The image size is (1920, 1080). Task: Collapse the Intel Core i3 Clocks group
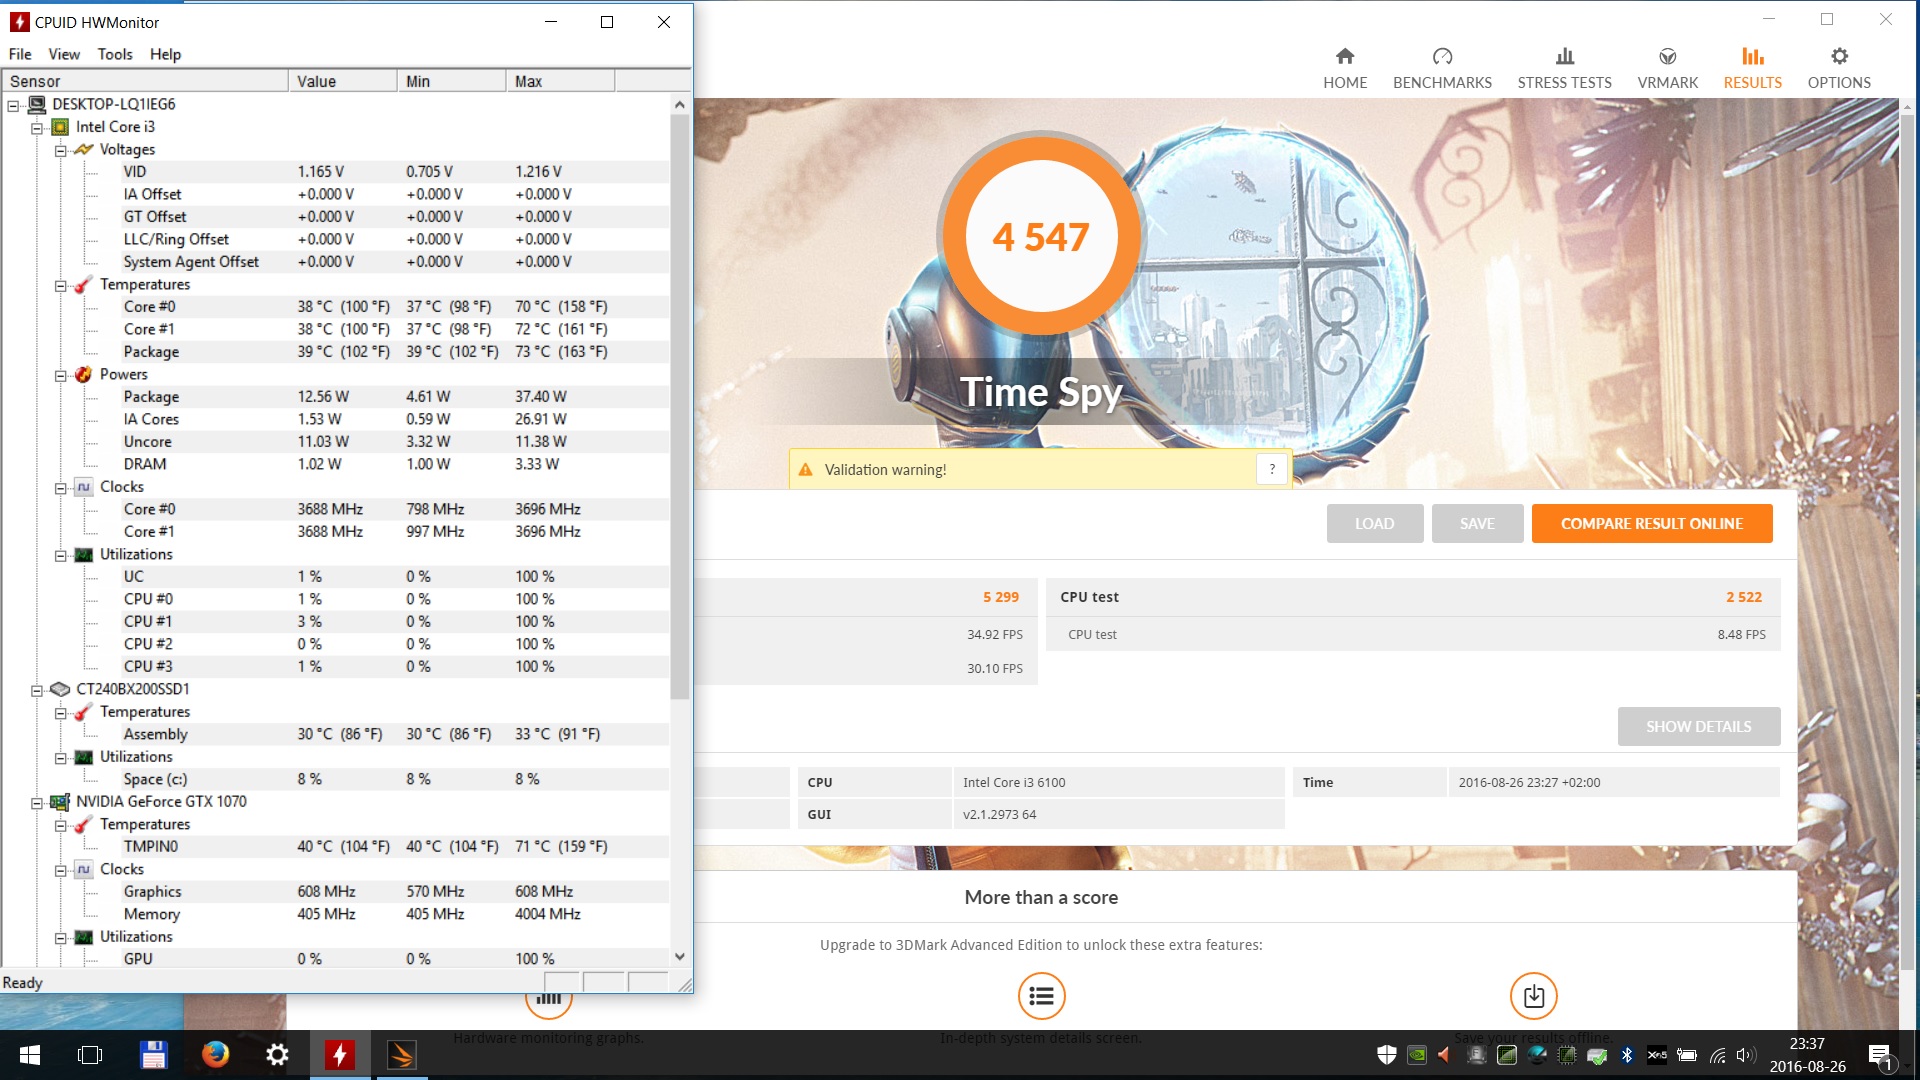[61, 488]
